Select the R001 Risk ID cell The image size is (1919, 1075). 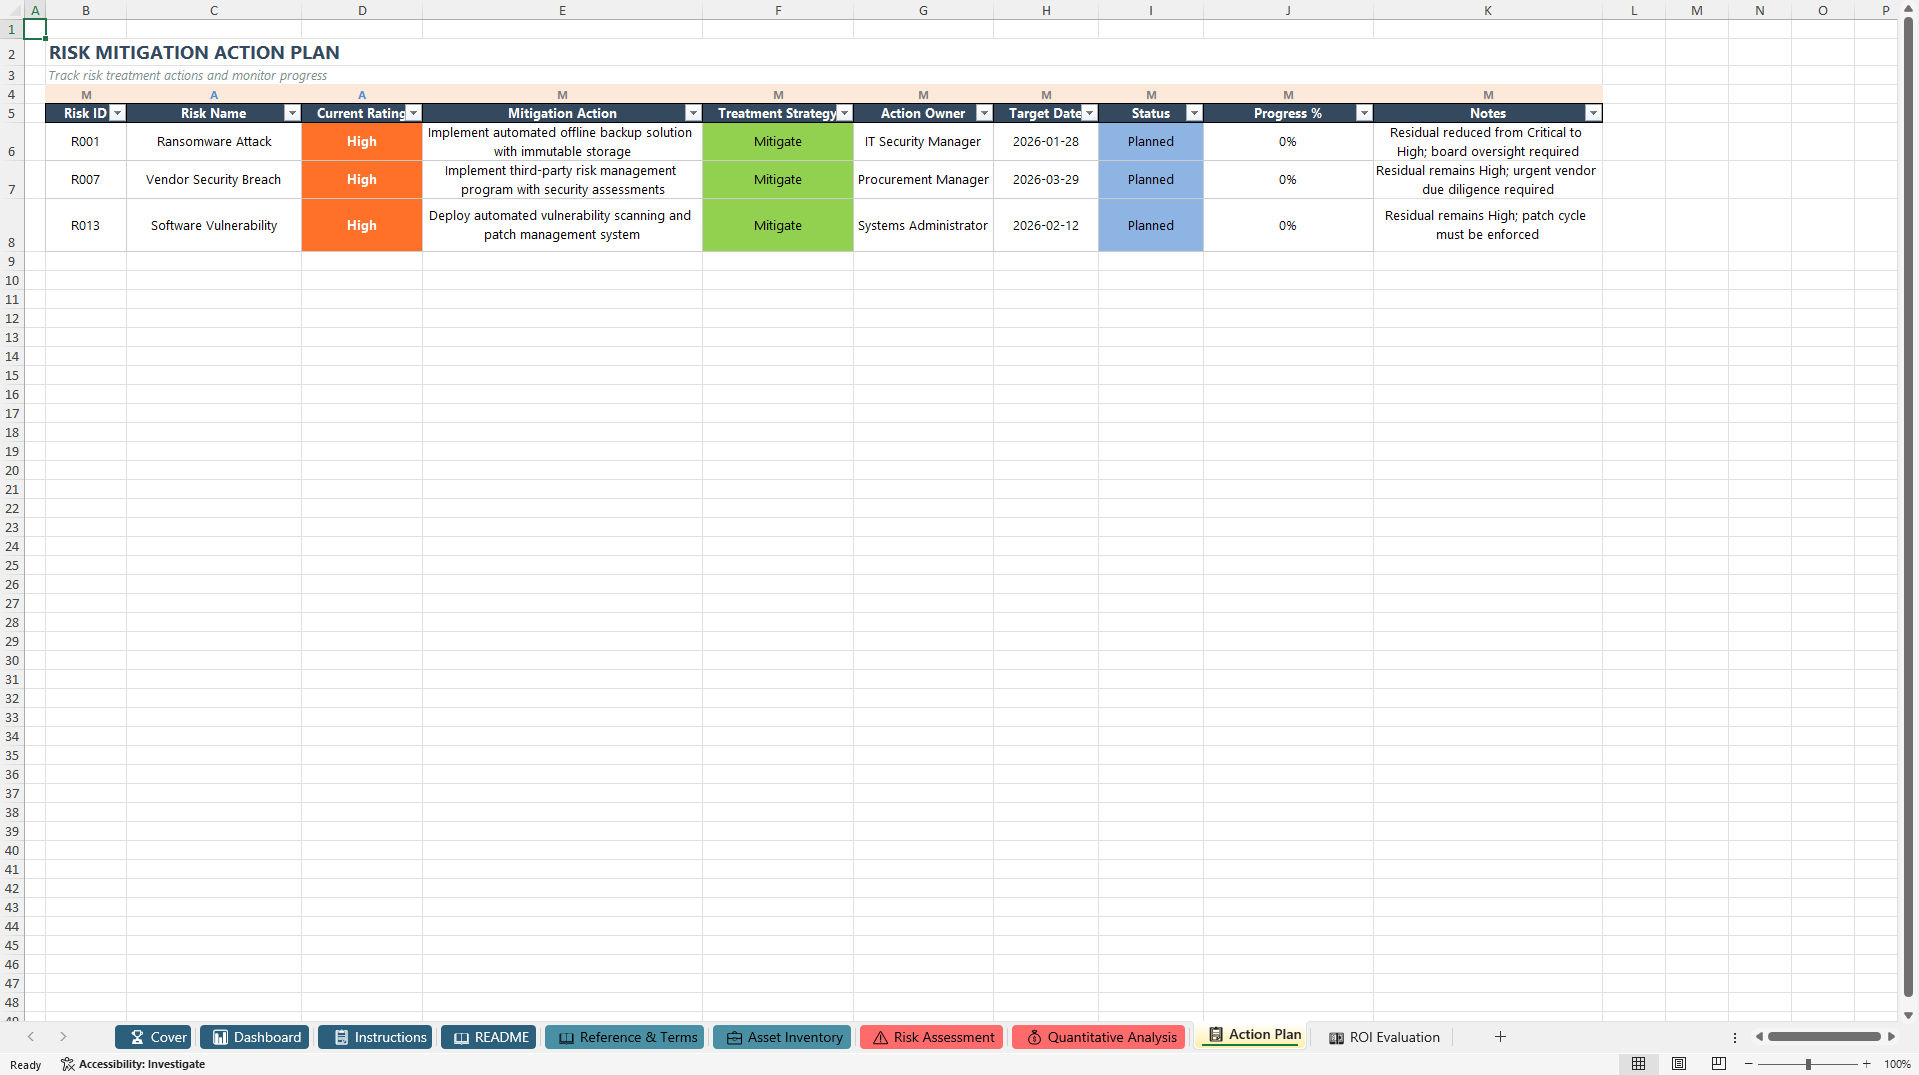tap(85, 142)
